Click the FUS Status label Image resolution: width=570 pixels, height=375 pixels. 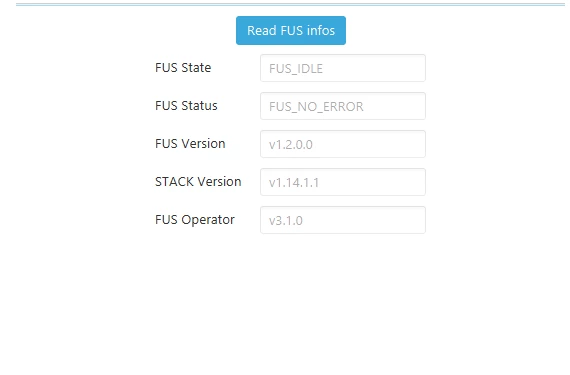tap(186, 106)
